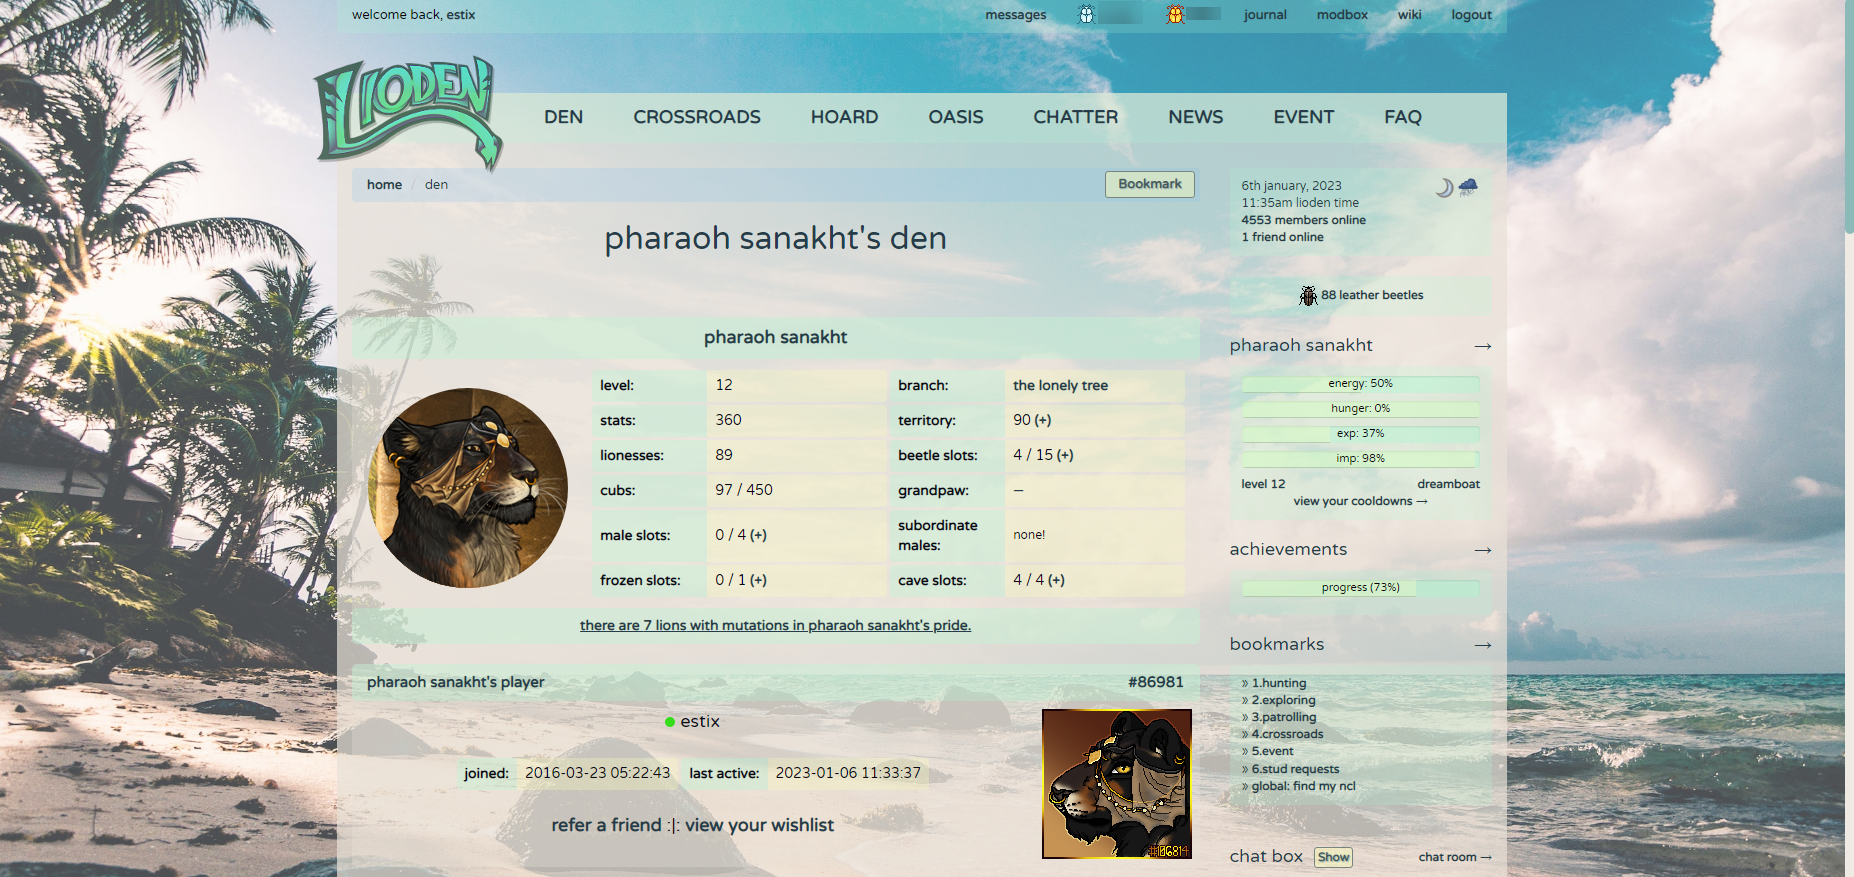
Task: Click male slots plus (+) link
Action: (x=758, y=535)
